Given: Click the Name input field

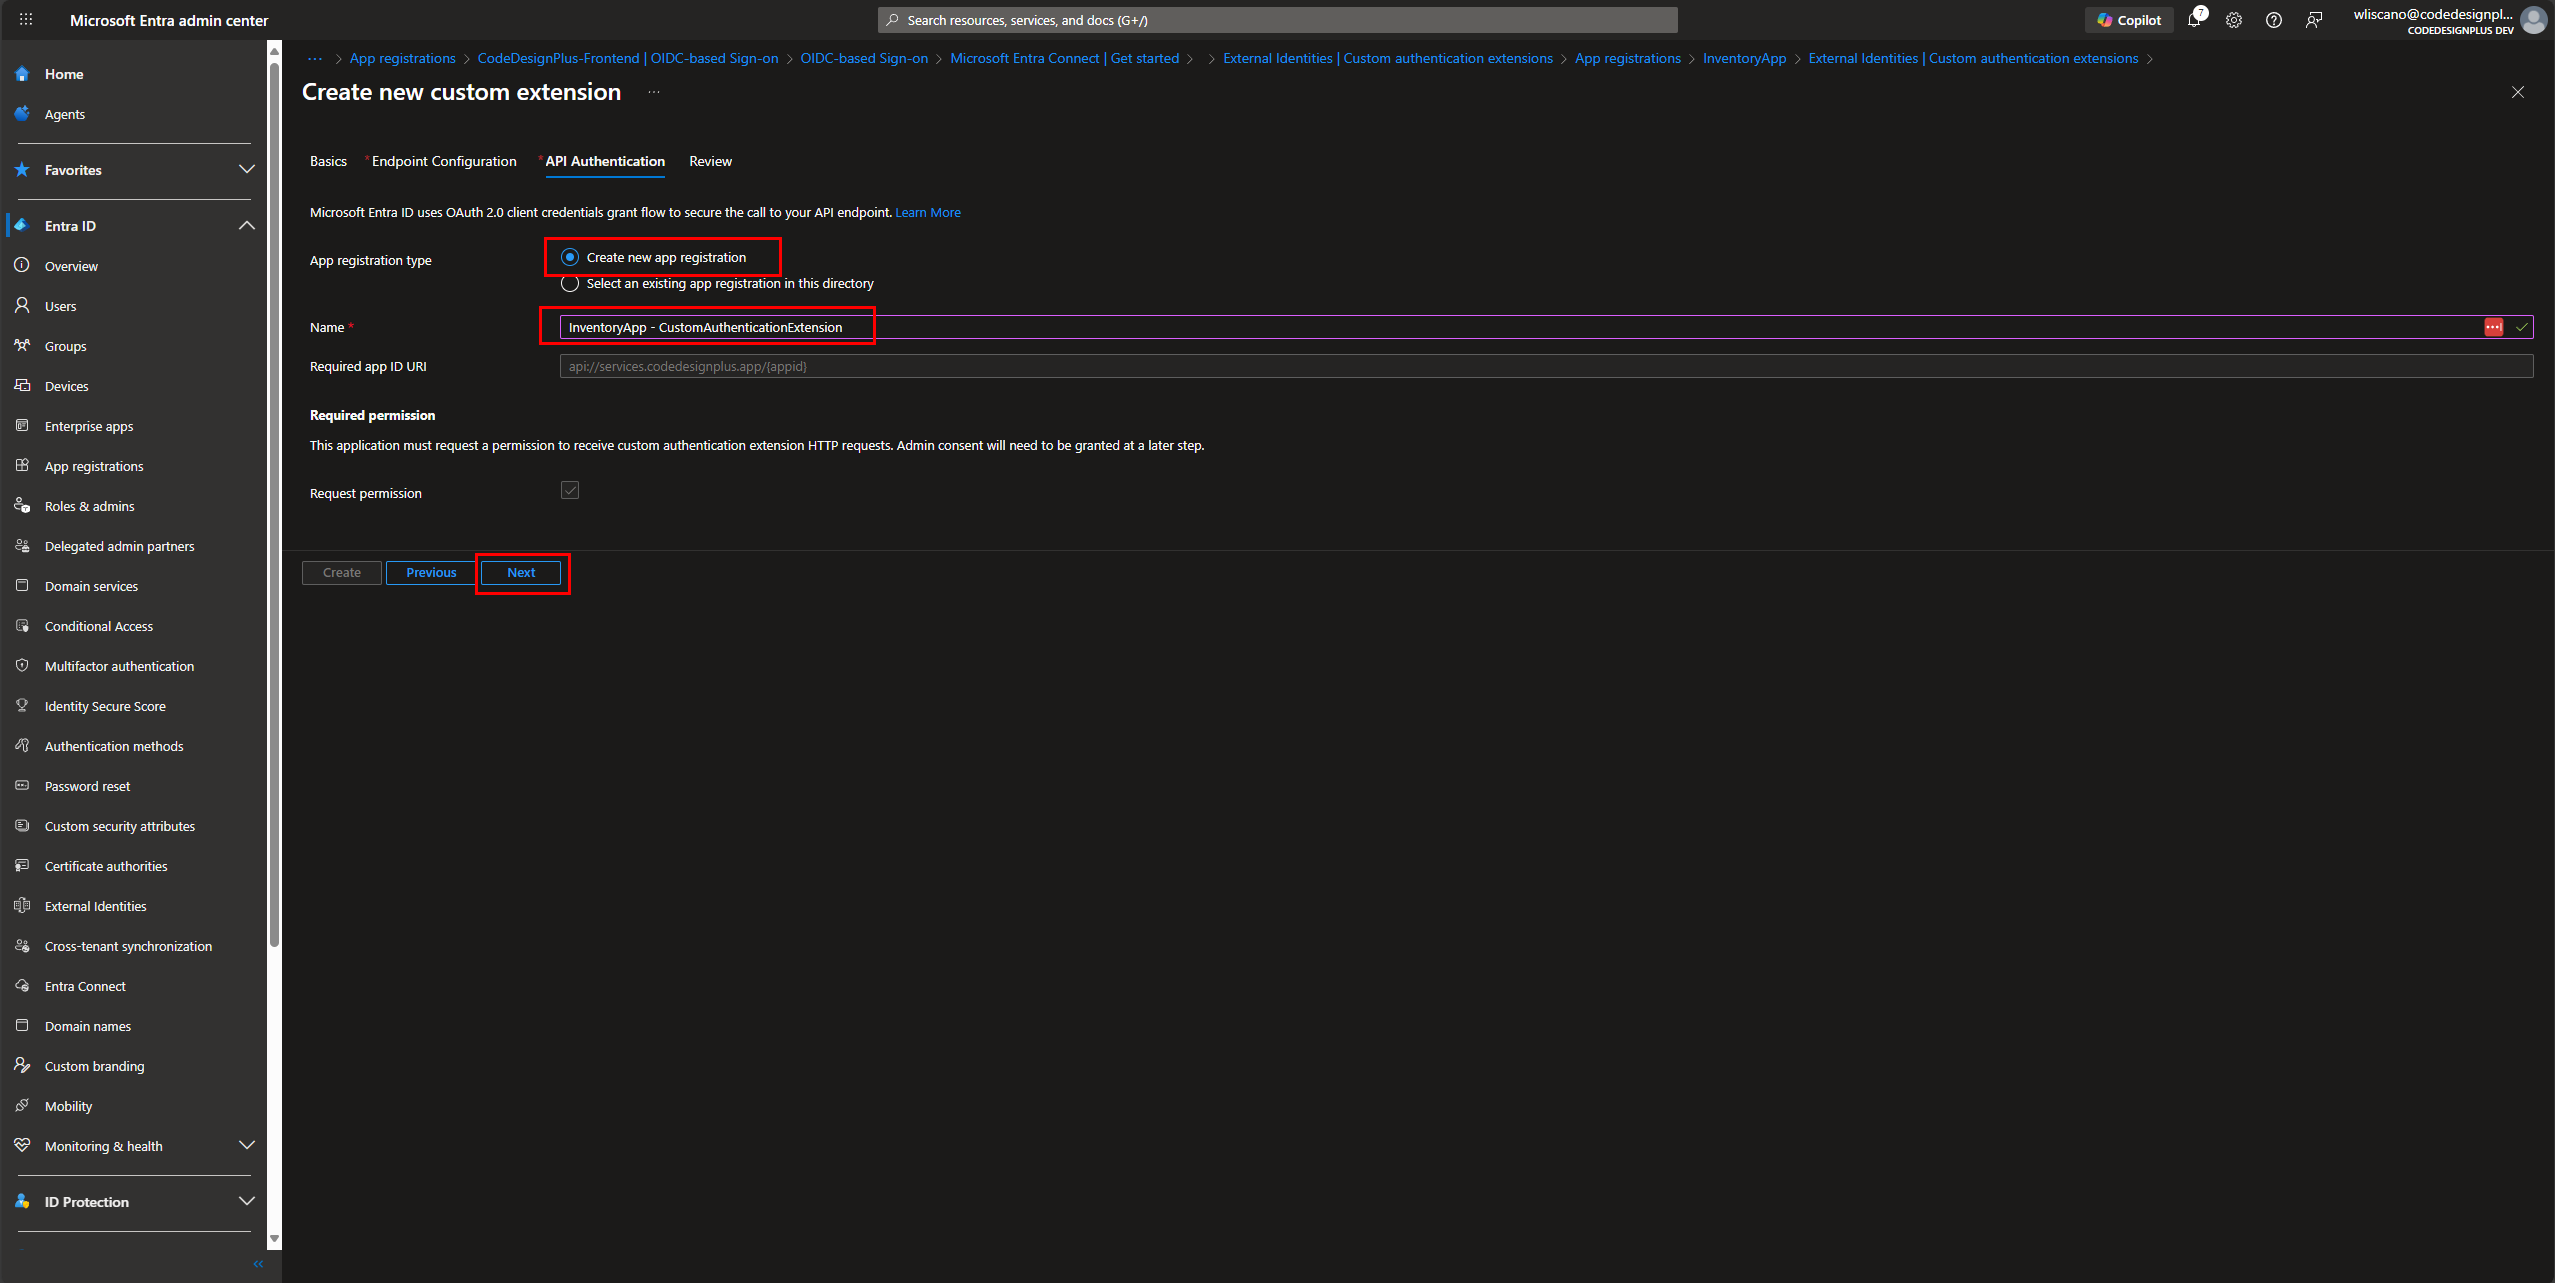Looking at the screenshot, I should coord(1546,327).
